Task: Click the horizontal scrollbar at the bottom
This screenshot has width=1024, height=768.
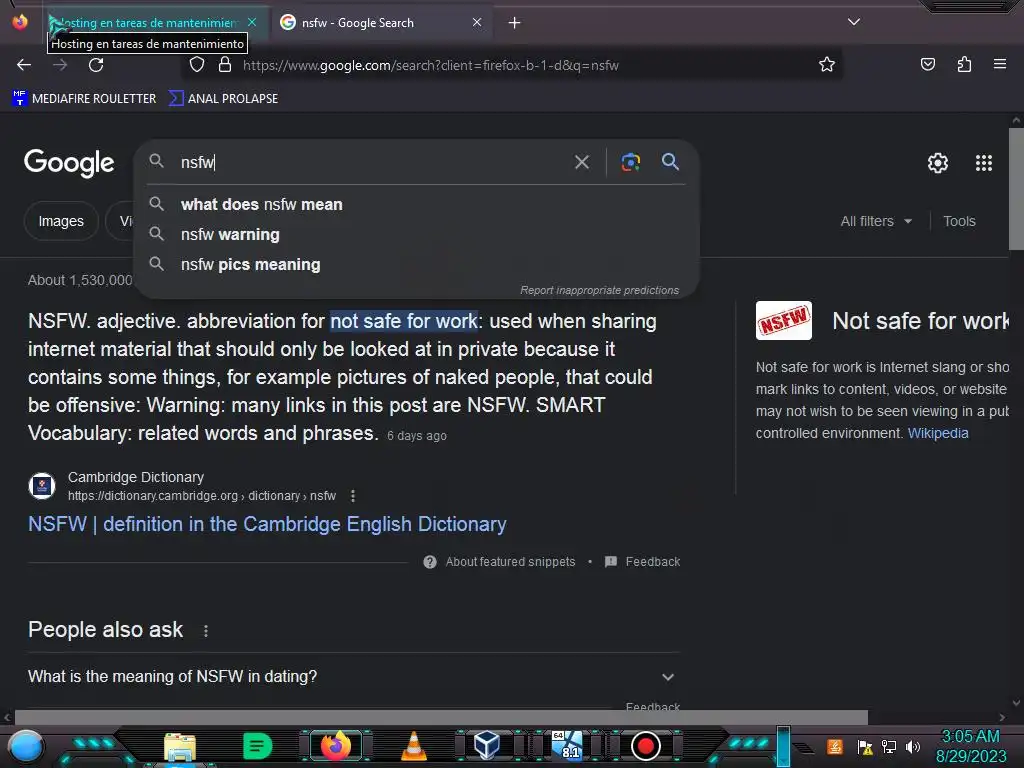Action: 441,717
